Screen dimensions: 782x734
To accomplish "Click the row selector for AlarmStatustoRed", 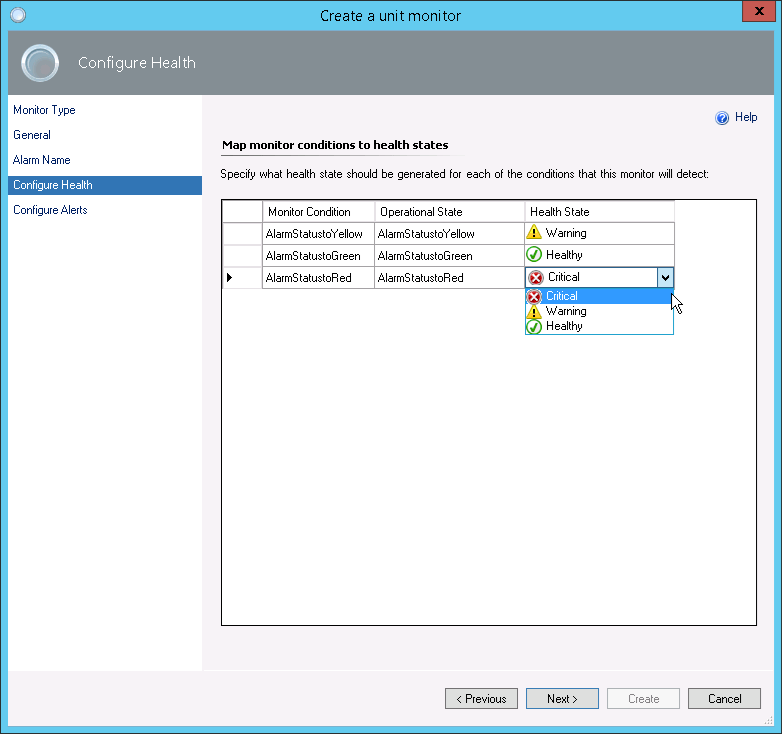I will (x=242, y=277).
